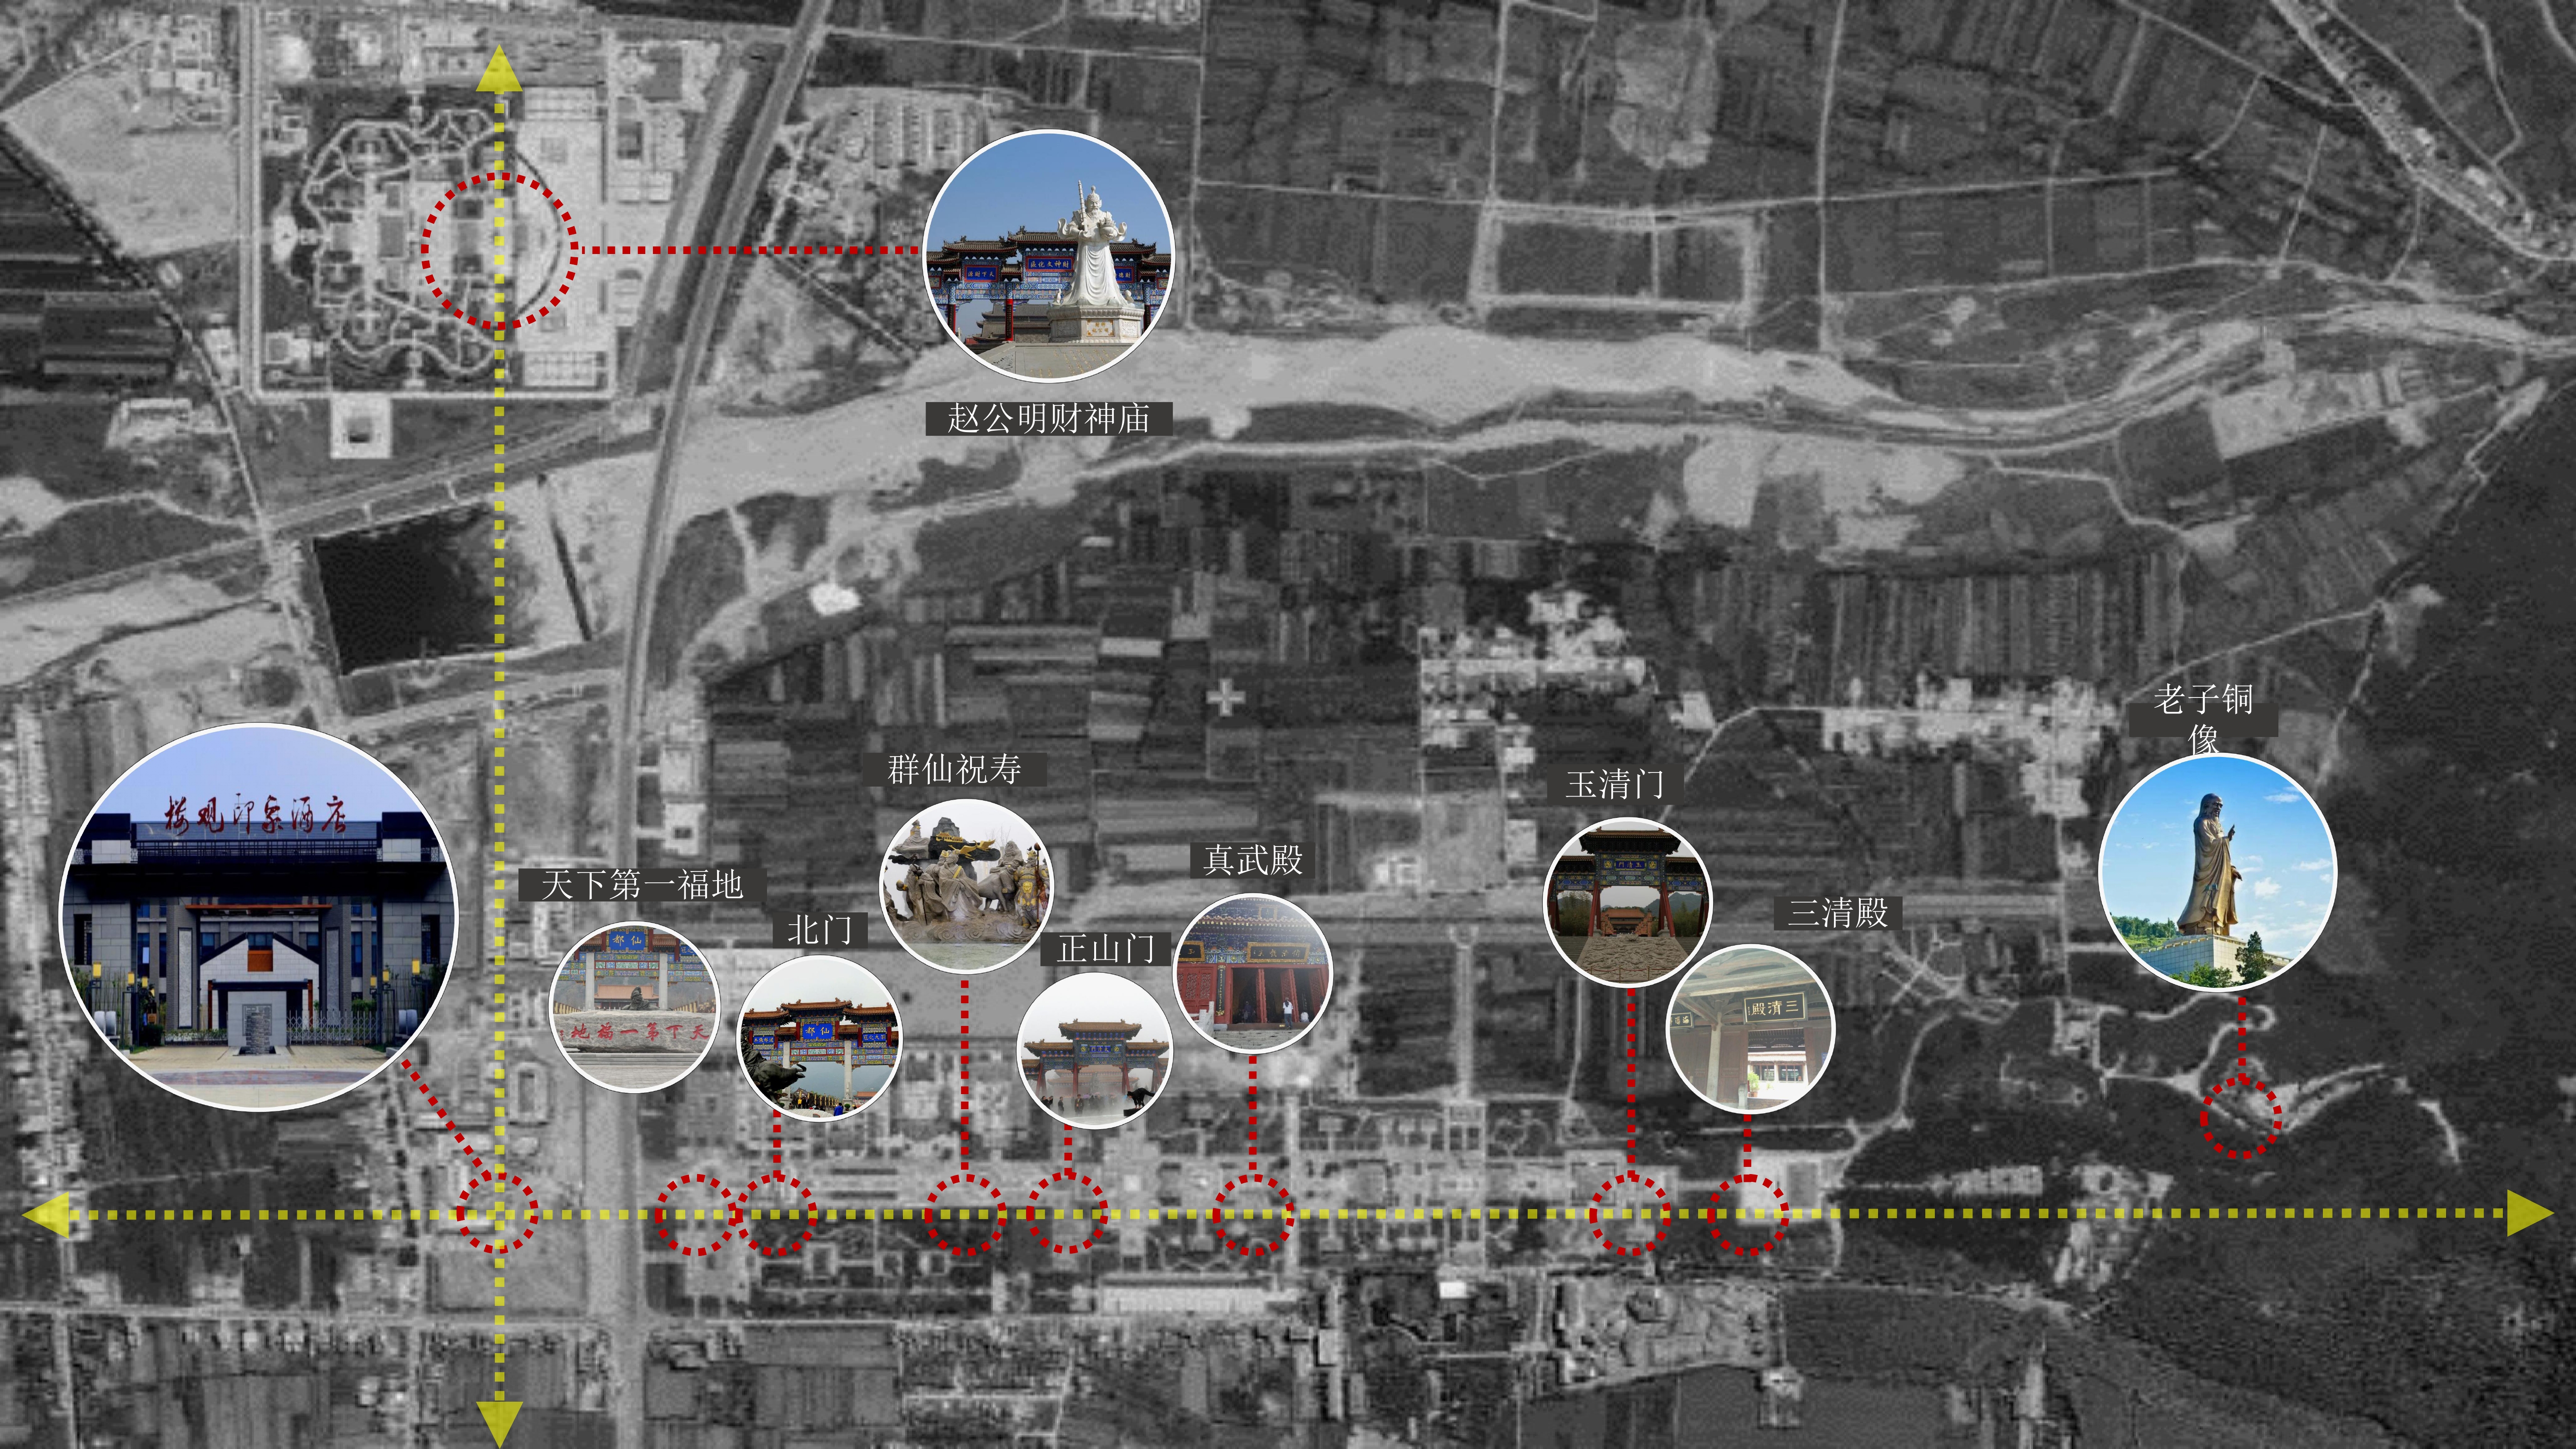Select the 正山门 gate photo
2576x1449 pixels.
1095,1052
